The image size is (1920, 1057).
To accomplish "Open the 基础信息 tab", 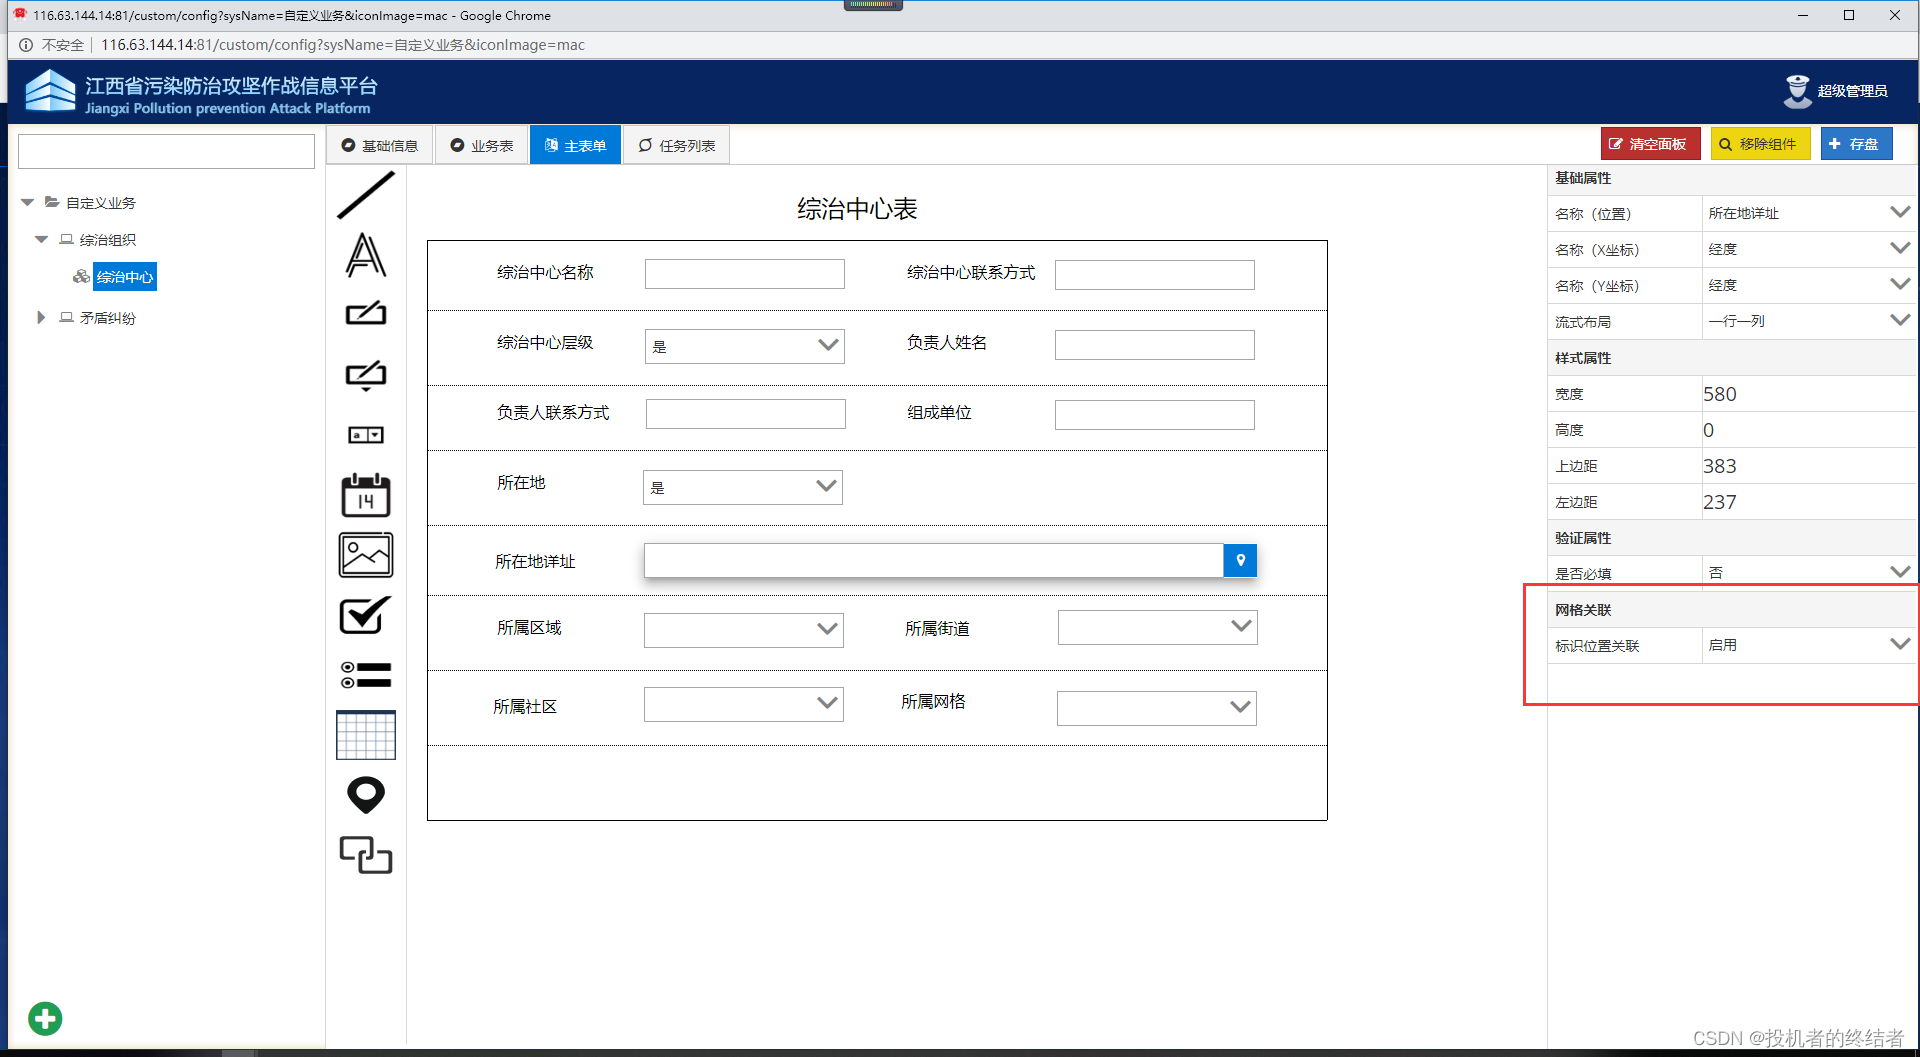I will coord(380,145).
